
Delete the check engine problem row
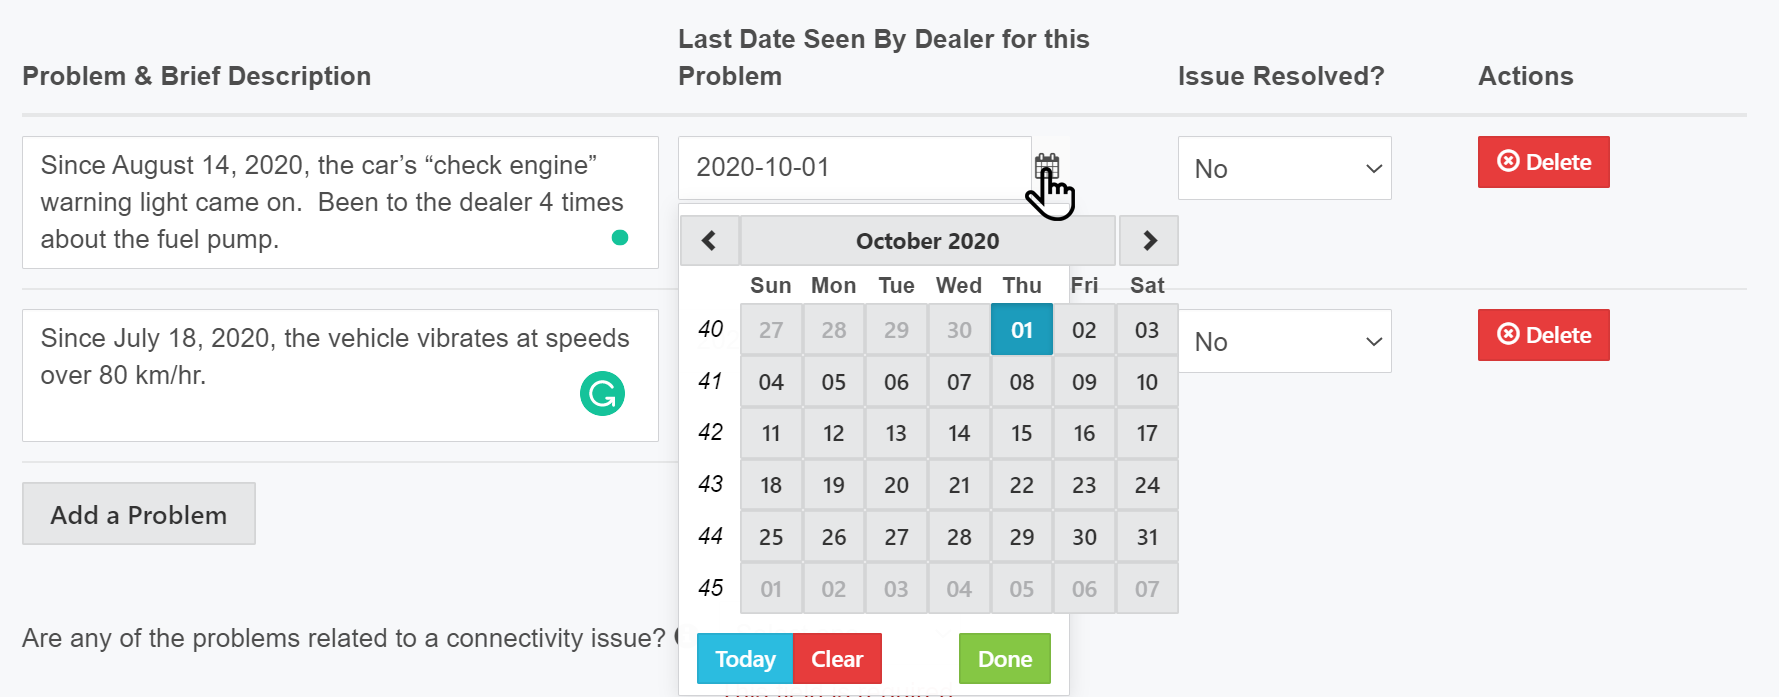1543,162
